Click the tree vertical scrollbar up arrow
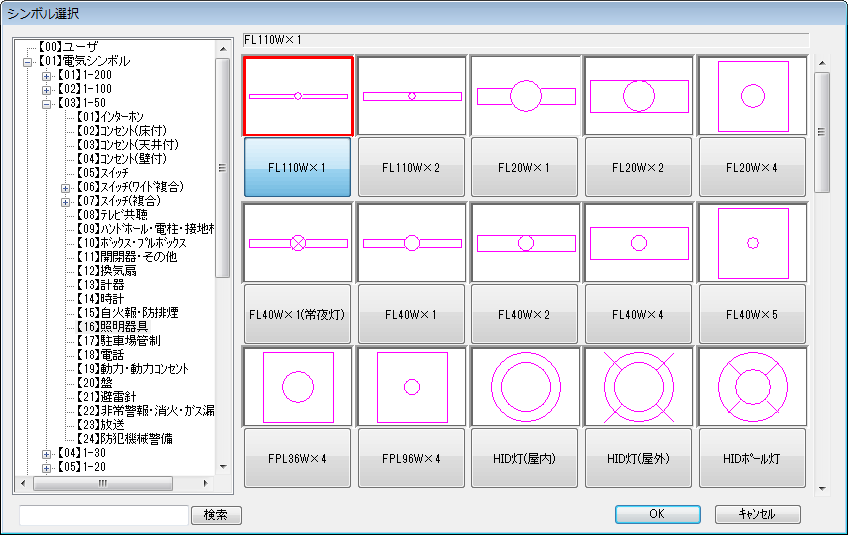The height and width of the screenshot is (535, 848). pyautogui.click(x=223, y=49)
